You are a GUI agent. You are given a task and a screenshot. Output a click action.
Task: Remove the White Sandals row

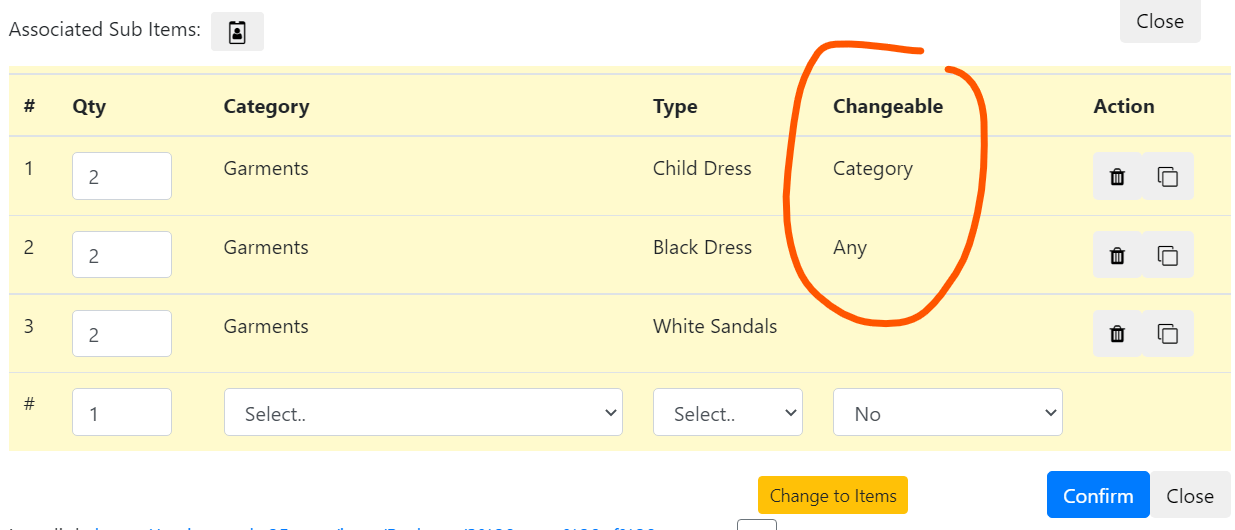click(1118, 334)
